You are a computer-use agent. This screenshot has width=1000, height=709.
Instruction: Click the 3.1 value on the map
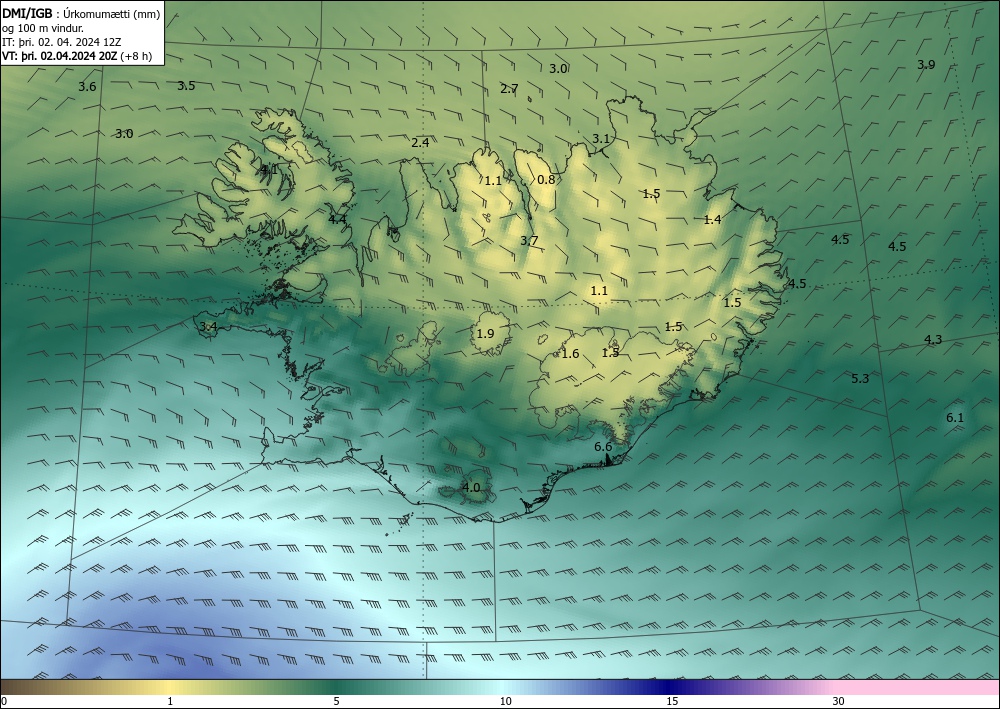[601, 138]
